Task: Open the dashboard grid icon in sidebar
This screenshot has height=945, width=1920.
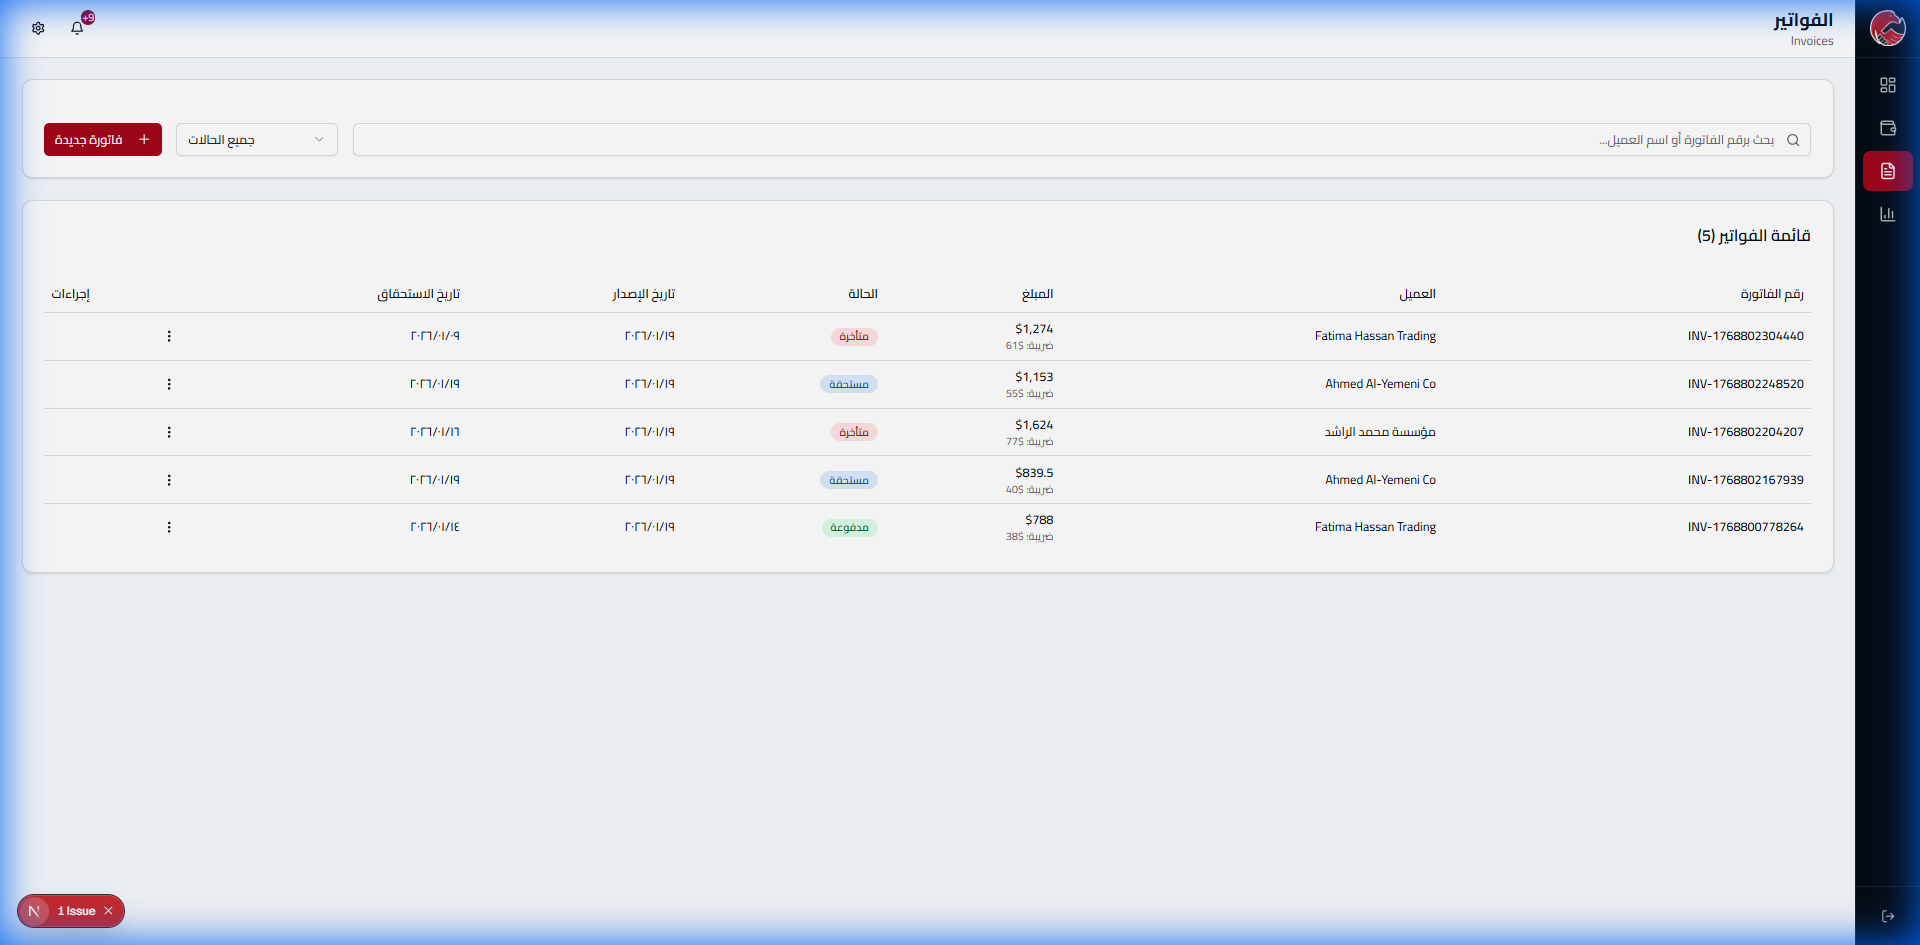Action: pos(1887,85)
